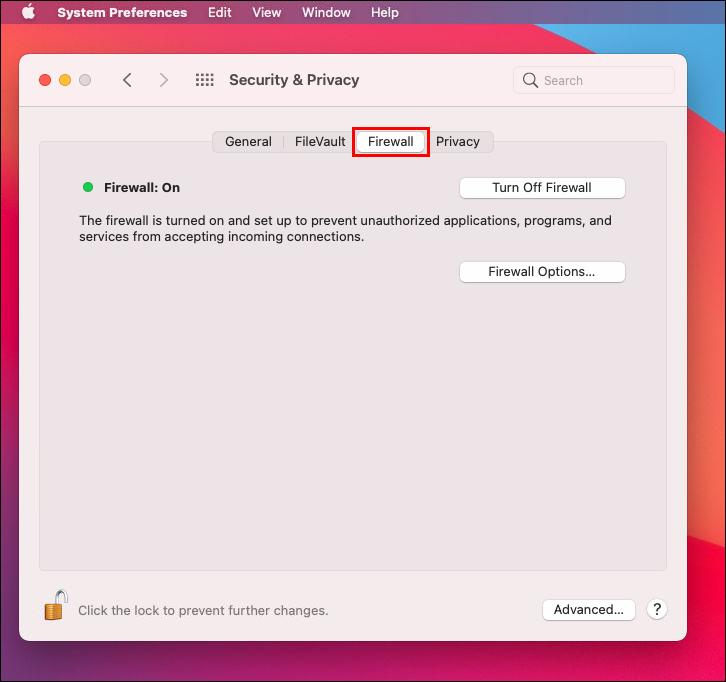This screenshot has height=682, width=726.
Task: Click the magnifying glass search icon
Action: [530, 81]
